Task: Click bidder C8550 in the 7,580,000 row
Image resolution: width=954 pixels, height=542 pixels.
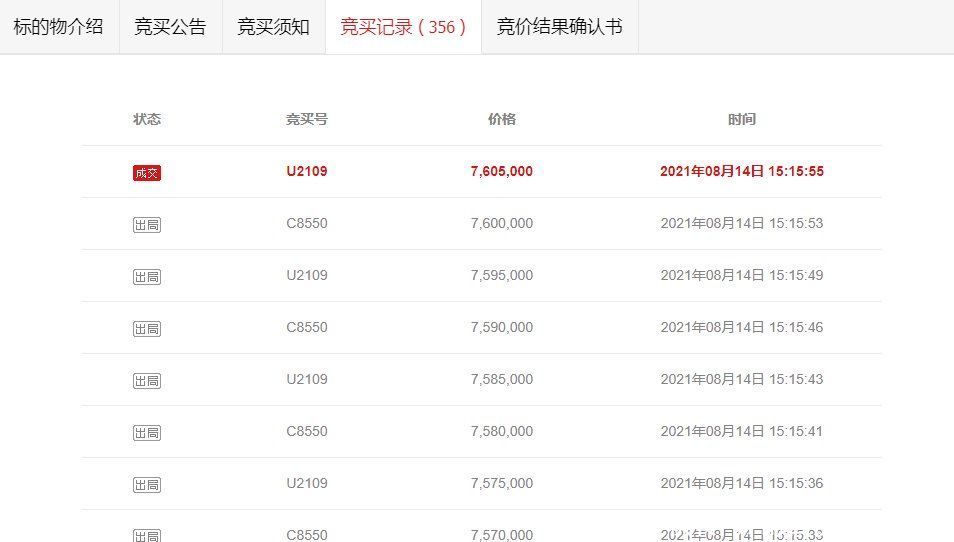Action: [307, 431]
